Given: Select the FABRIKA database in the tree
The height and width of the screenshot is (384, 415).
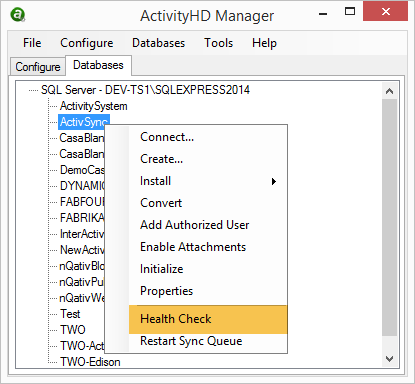Looking at the screenshot, I should (82, 218).
